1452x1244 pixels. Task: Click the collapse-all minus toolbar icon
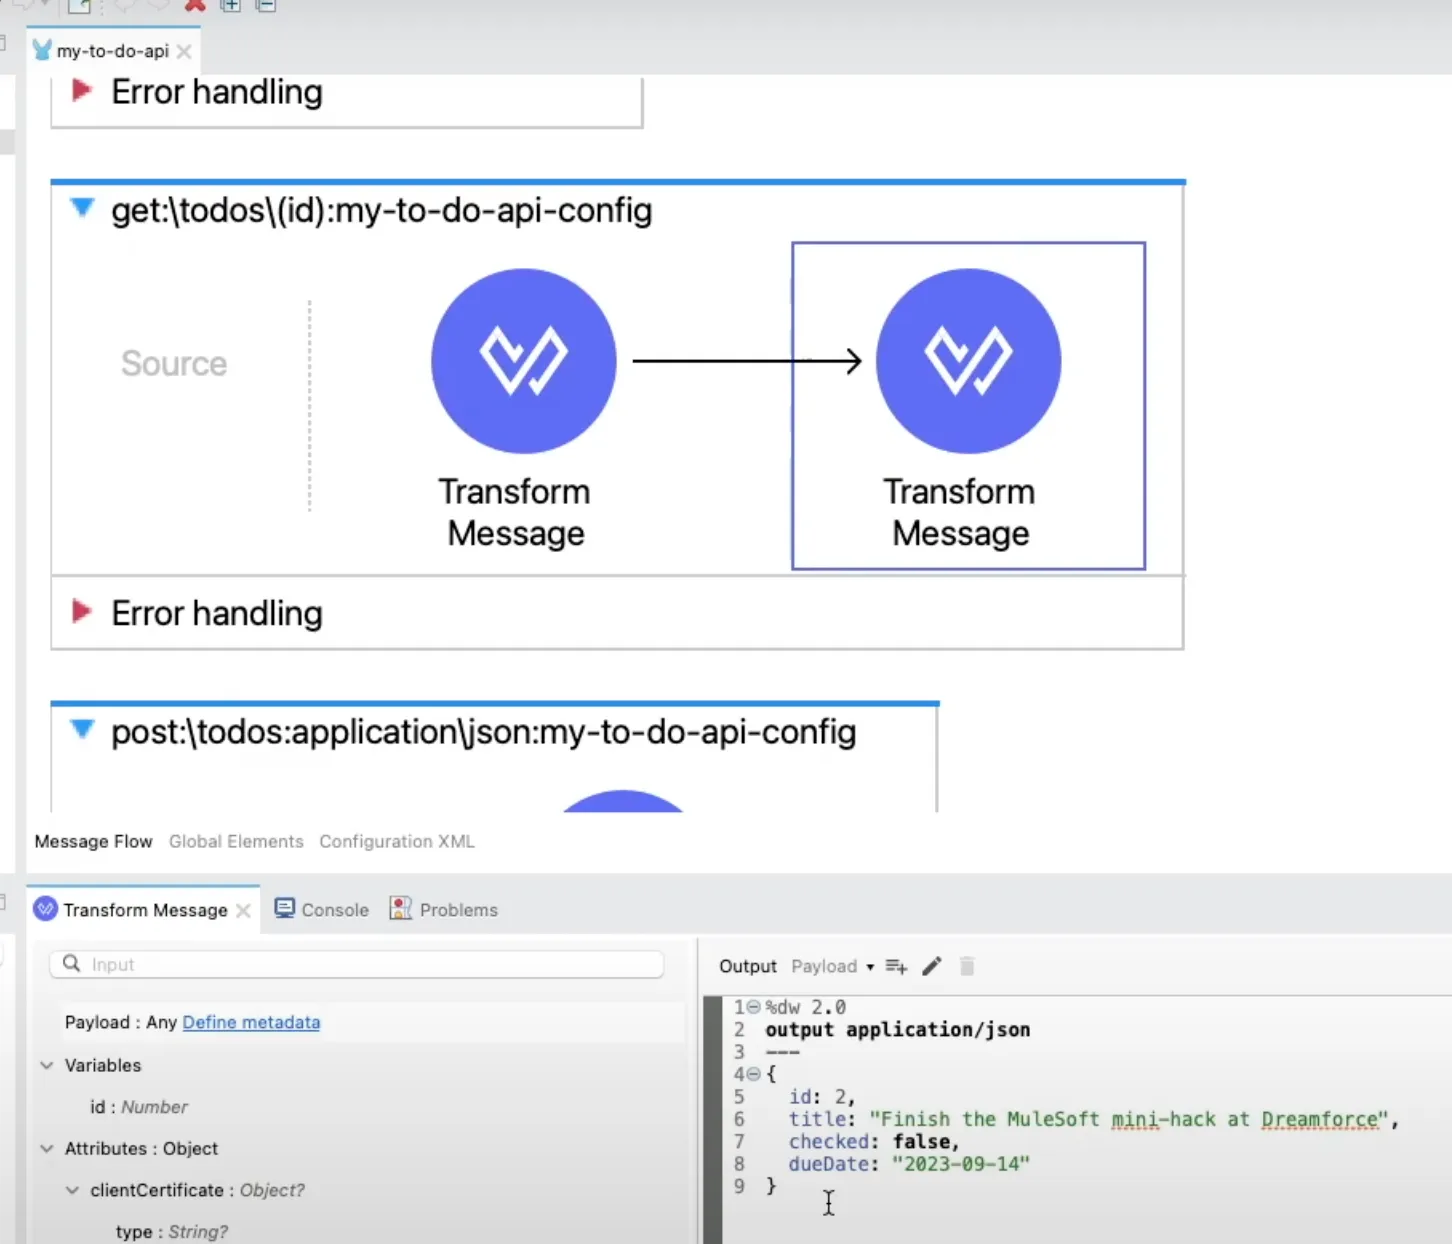pos(266,5)
